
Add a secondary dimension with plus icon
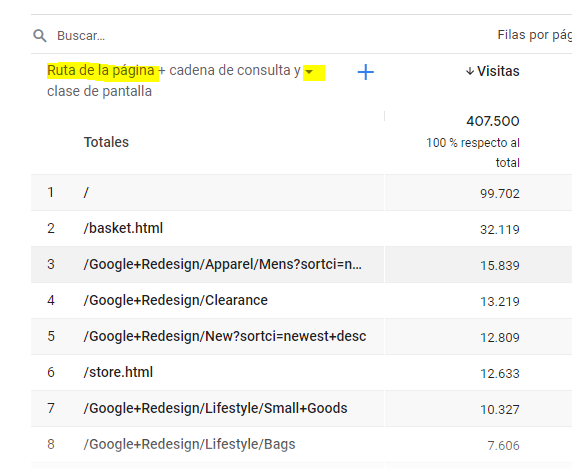tap(366, 72)
